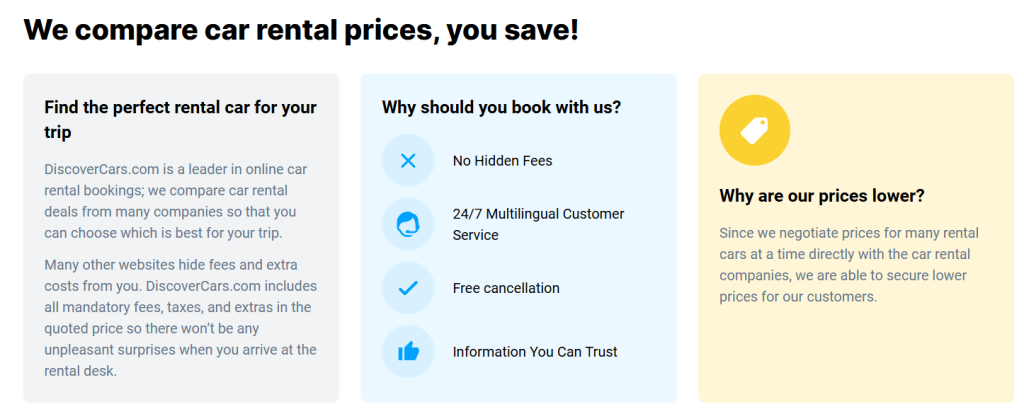The image size is (1024, 414).
Task: Click the 'Free cancellation' label
Action: click(506, 288)
